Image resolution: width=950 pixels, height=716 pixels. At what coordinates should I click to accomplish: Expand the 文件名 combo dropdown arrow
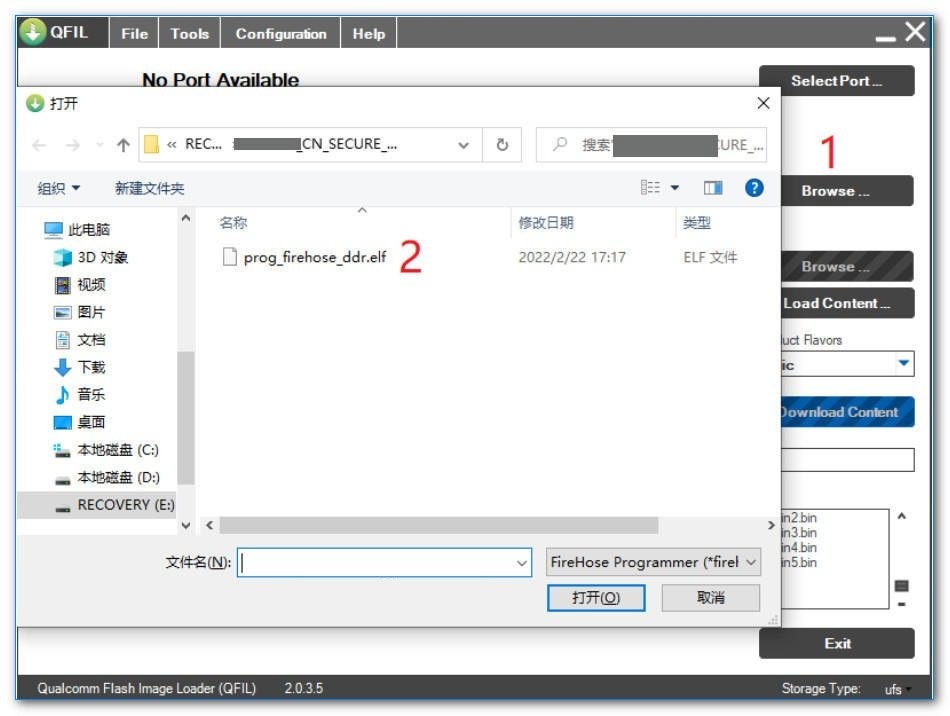[x=522, y=563]
